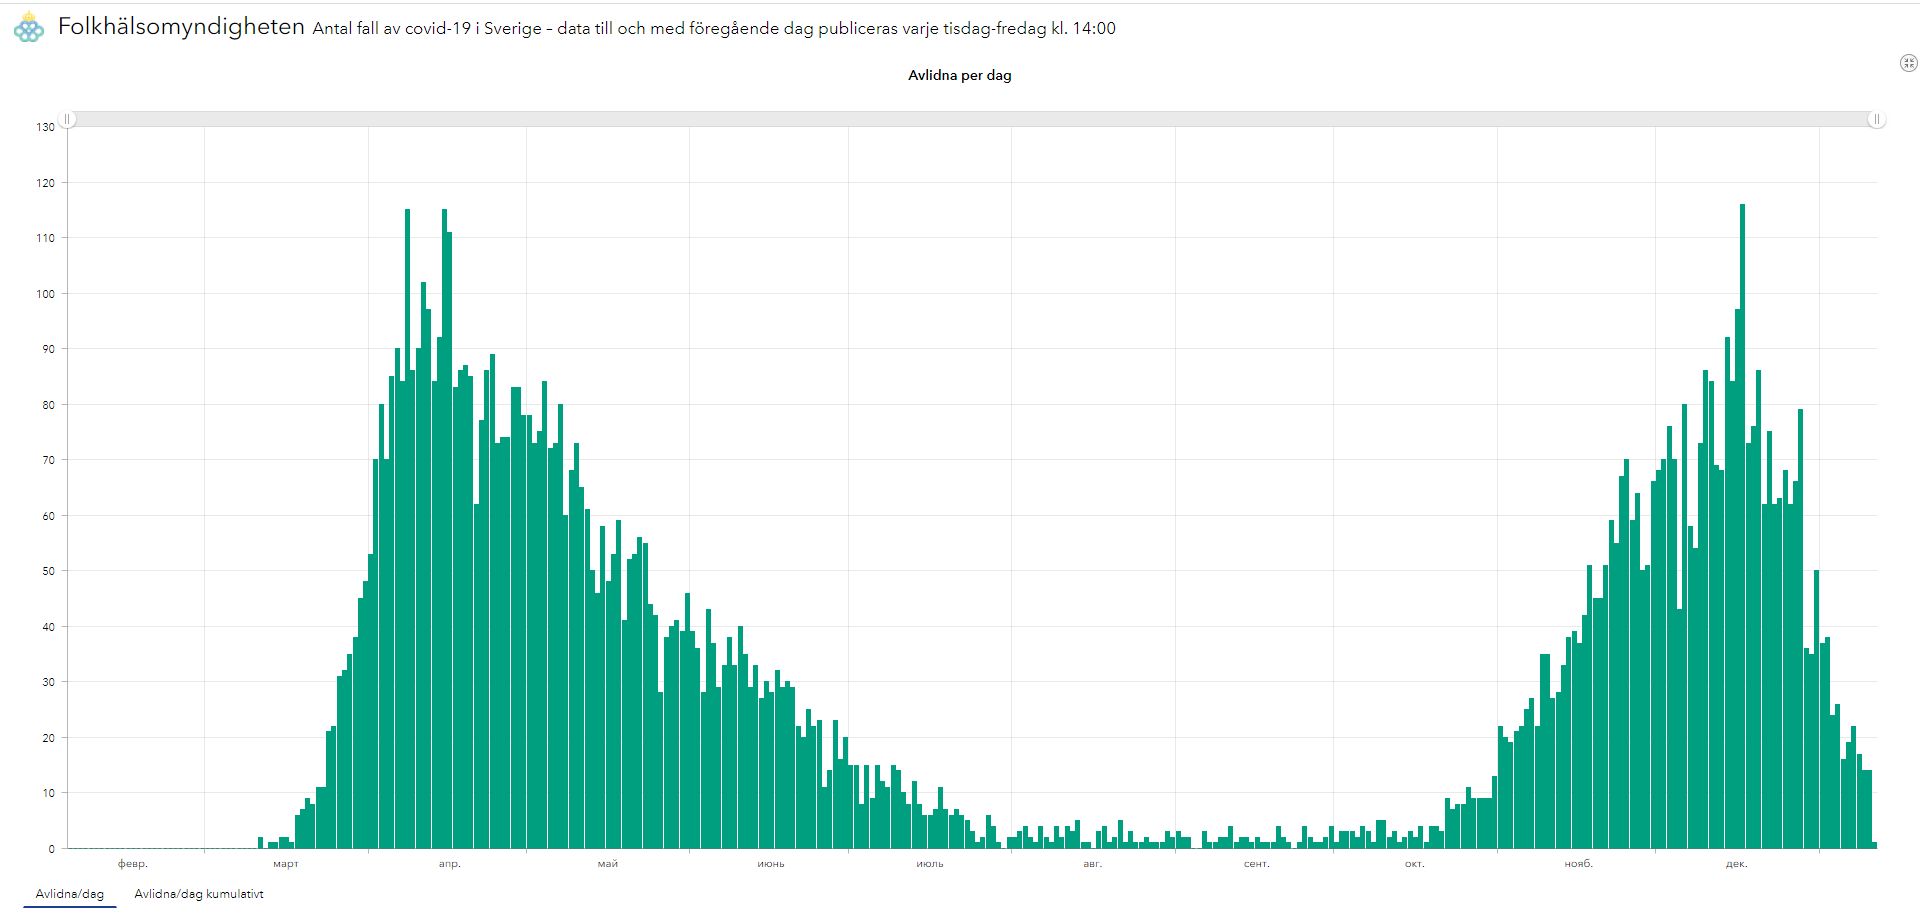Click the 'авг.' month label on axis
The image size is (1920, 920).
point(1093,863)
